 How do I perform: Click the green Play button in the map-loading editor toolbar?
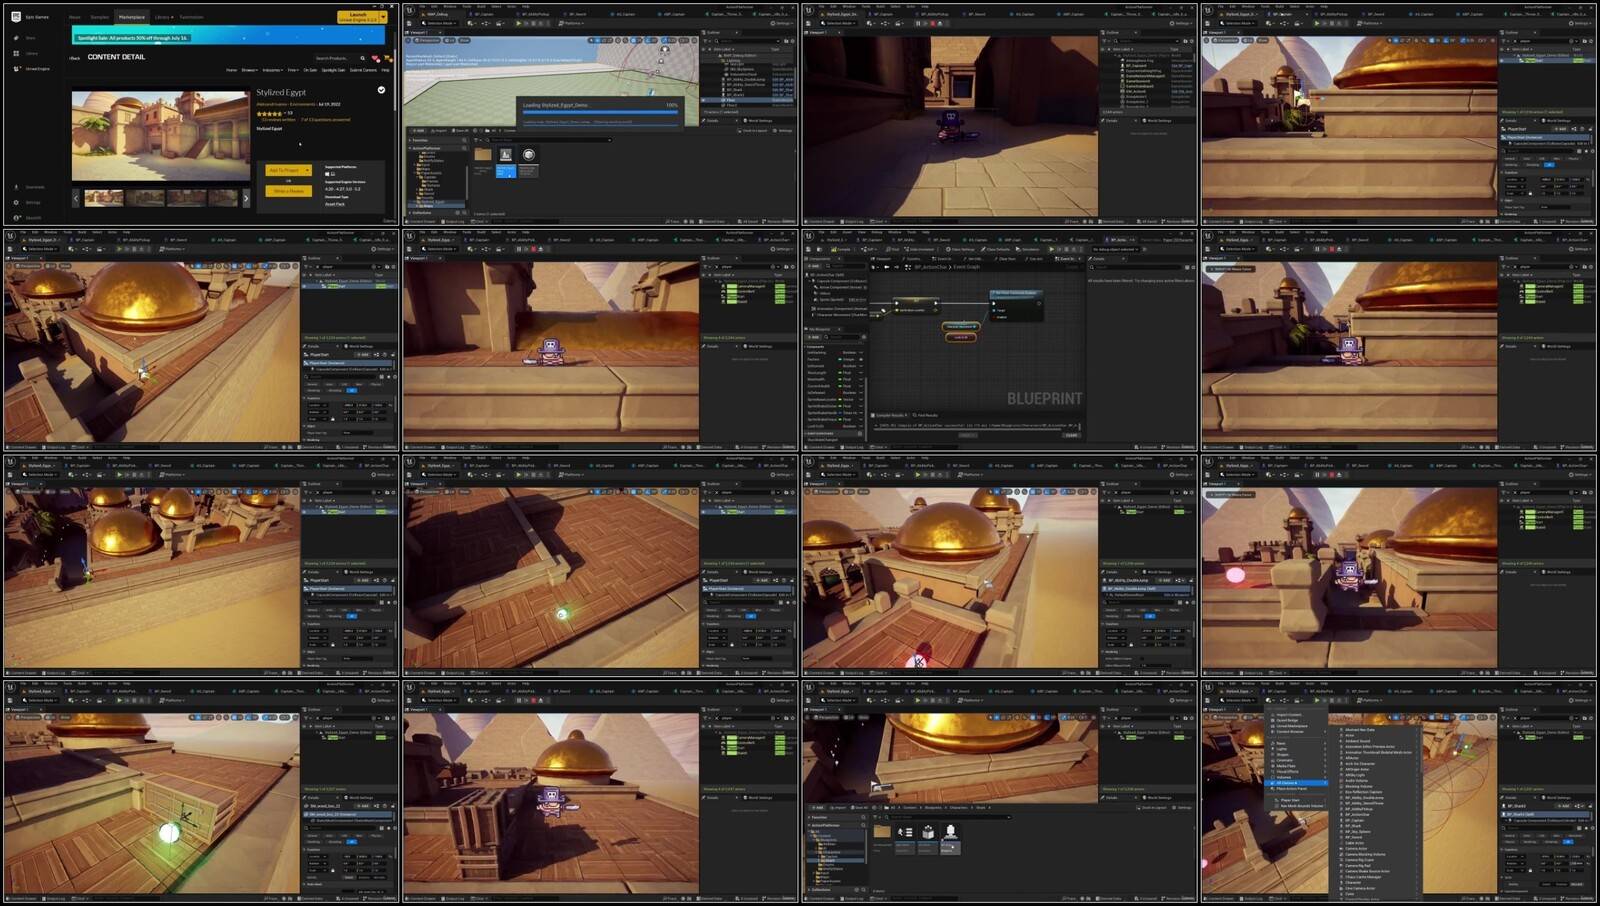point(518,23)
